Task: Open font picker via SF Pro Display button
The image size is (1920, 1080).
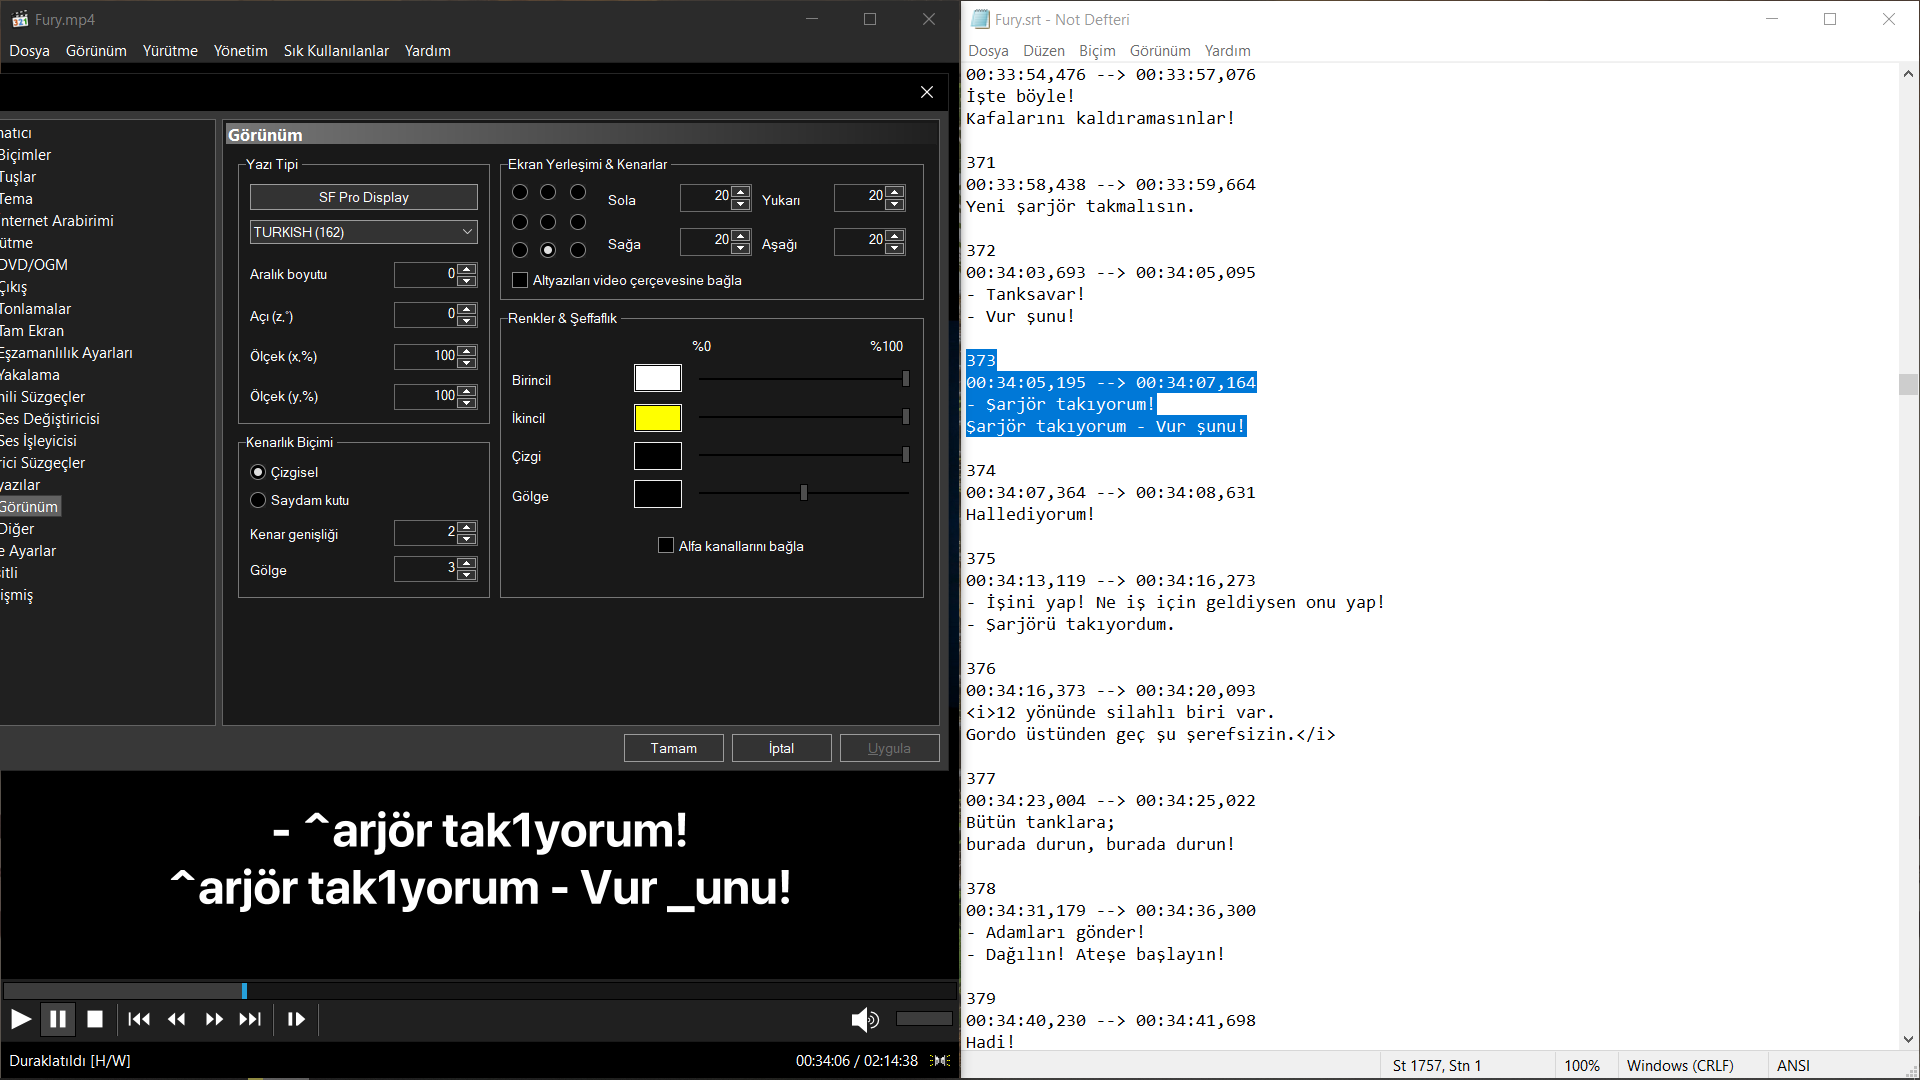Action: [x=363, y=197]
